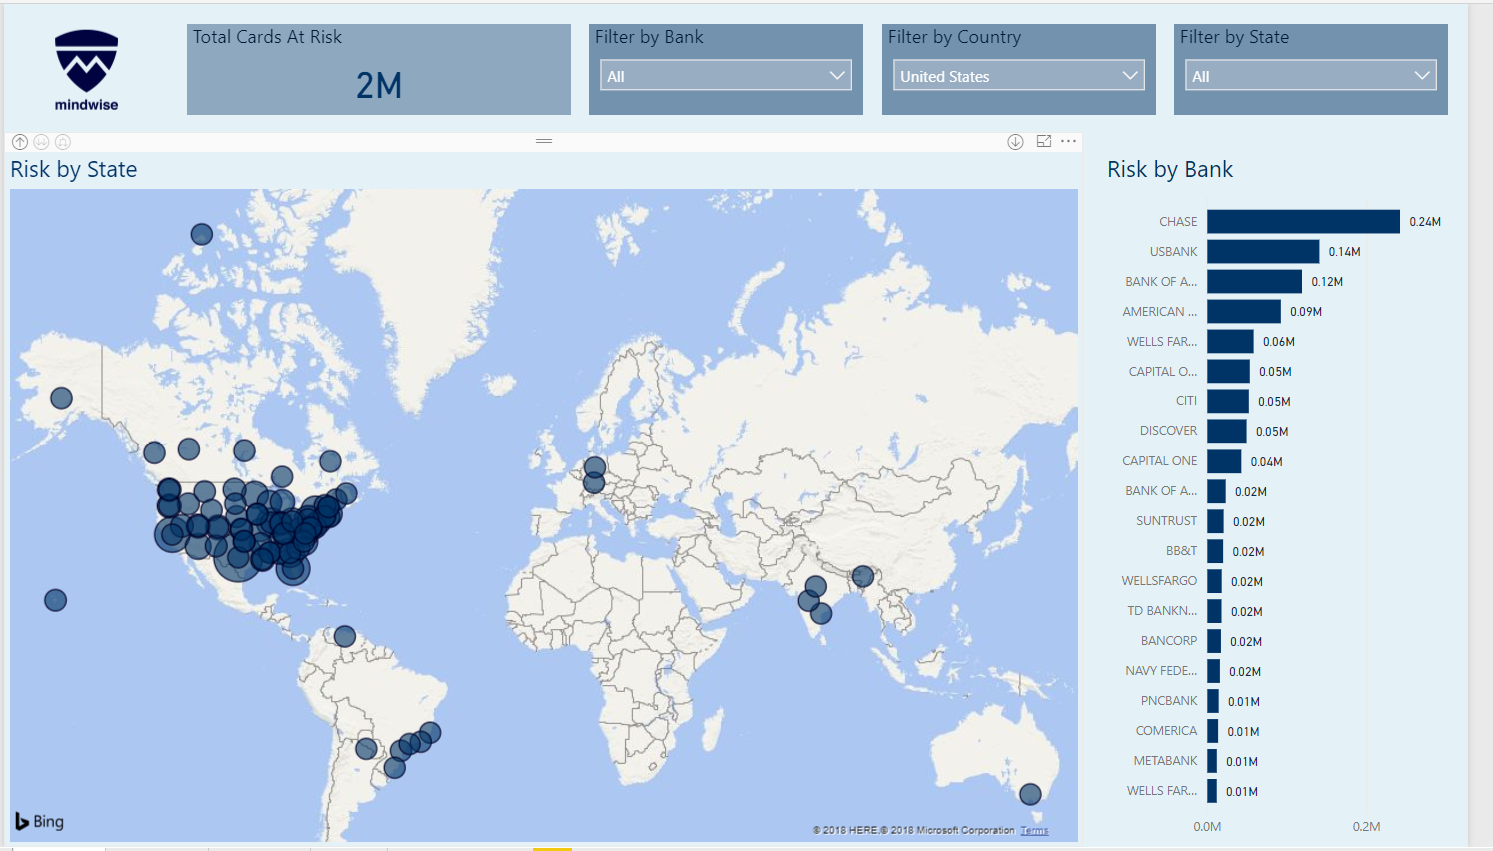Click the Risk by Bank chart title

(x=1170, y=169)
